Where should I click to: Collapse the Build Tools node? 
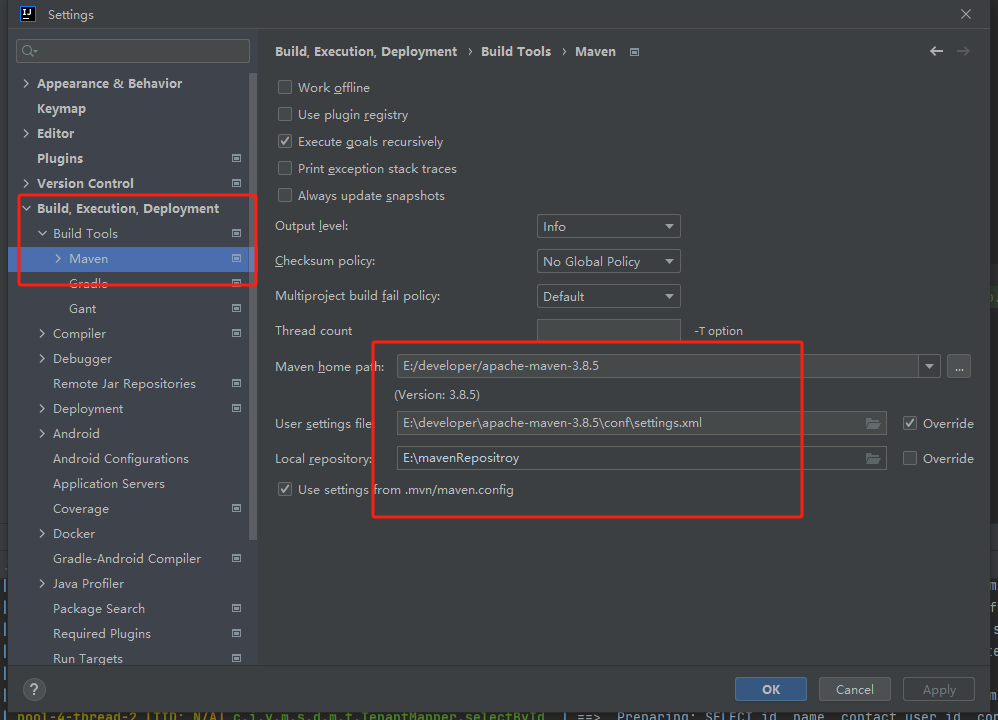(x=42, y=234)
